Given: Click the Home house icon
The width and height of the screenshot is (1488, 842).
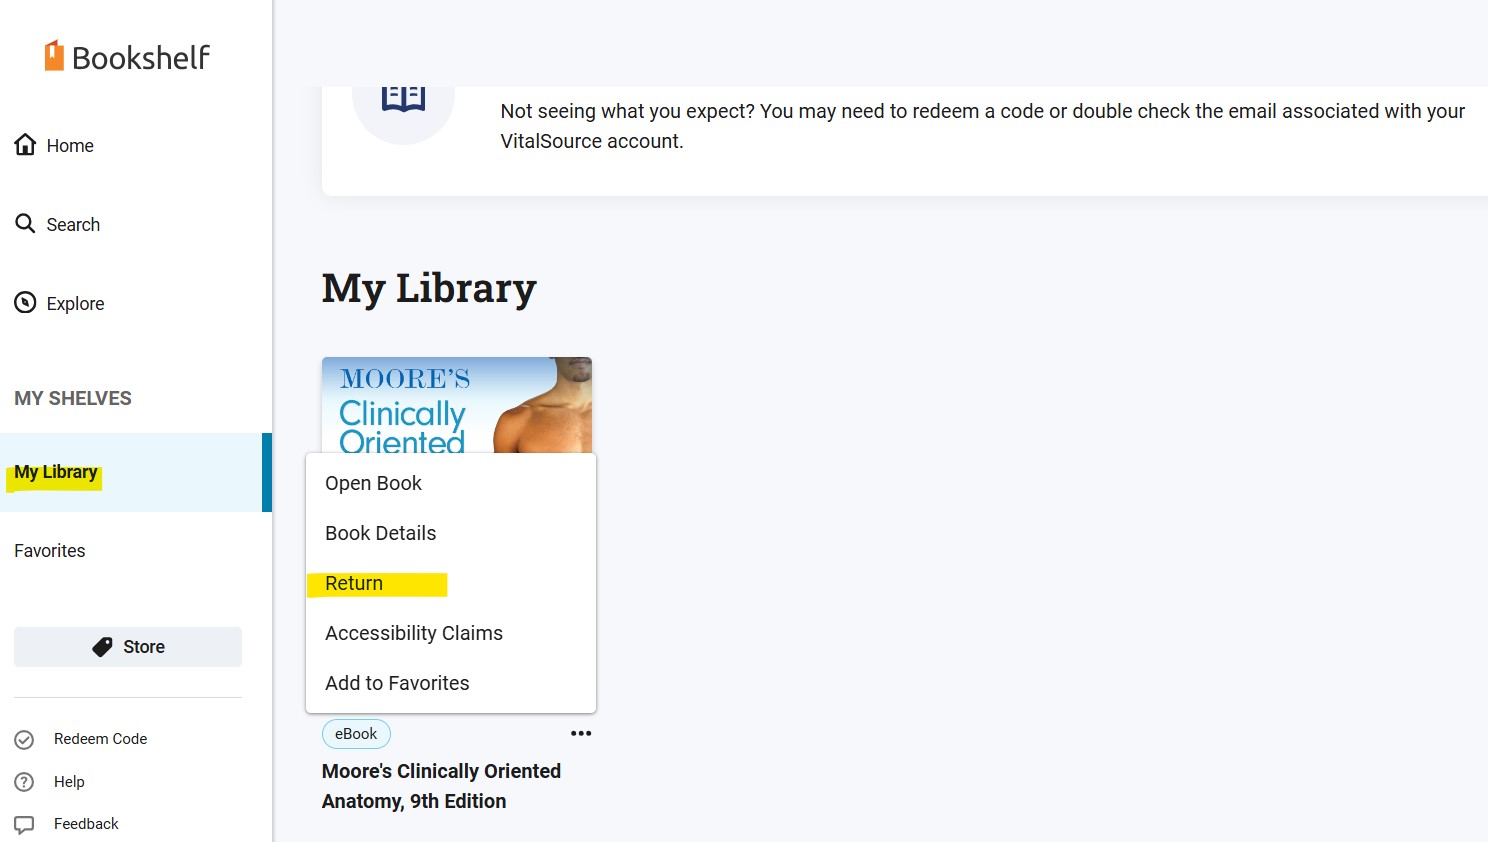Looking at the screenshot, I should coord(26,145).
